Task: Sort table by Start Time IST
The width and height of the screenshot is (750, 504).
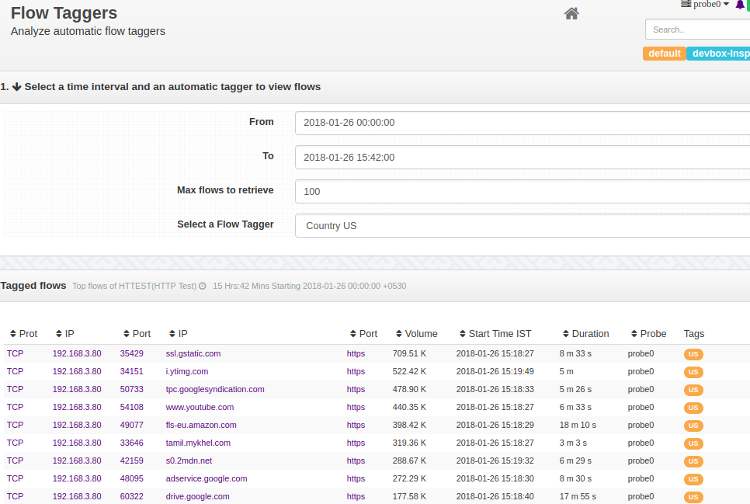Action: (496, 334)
